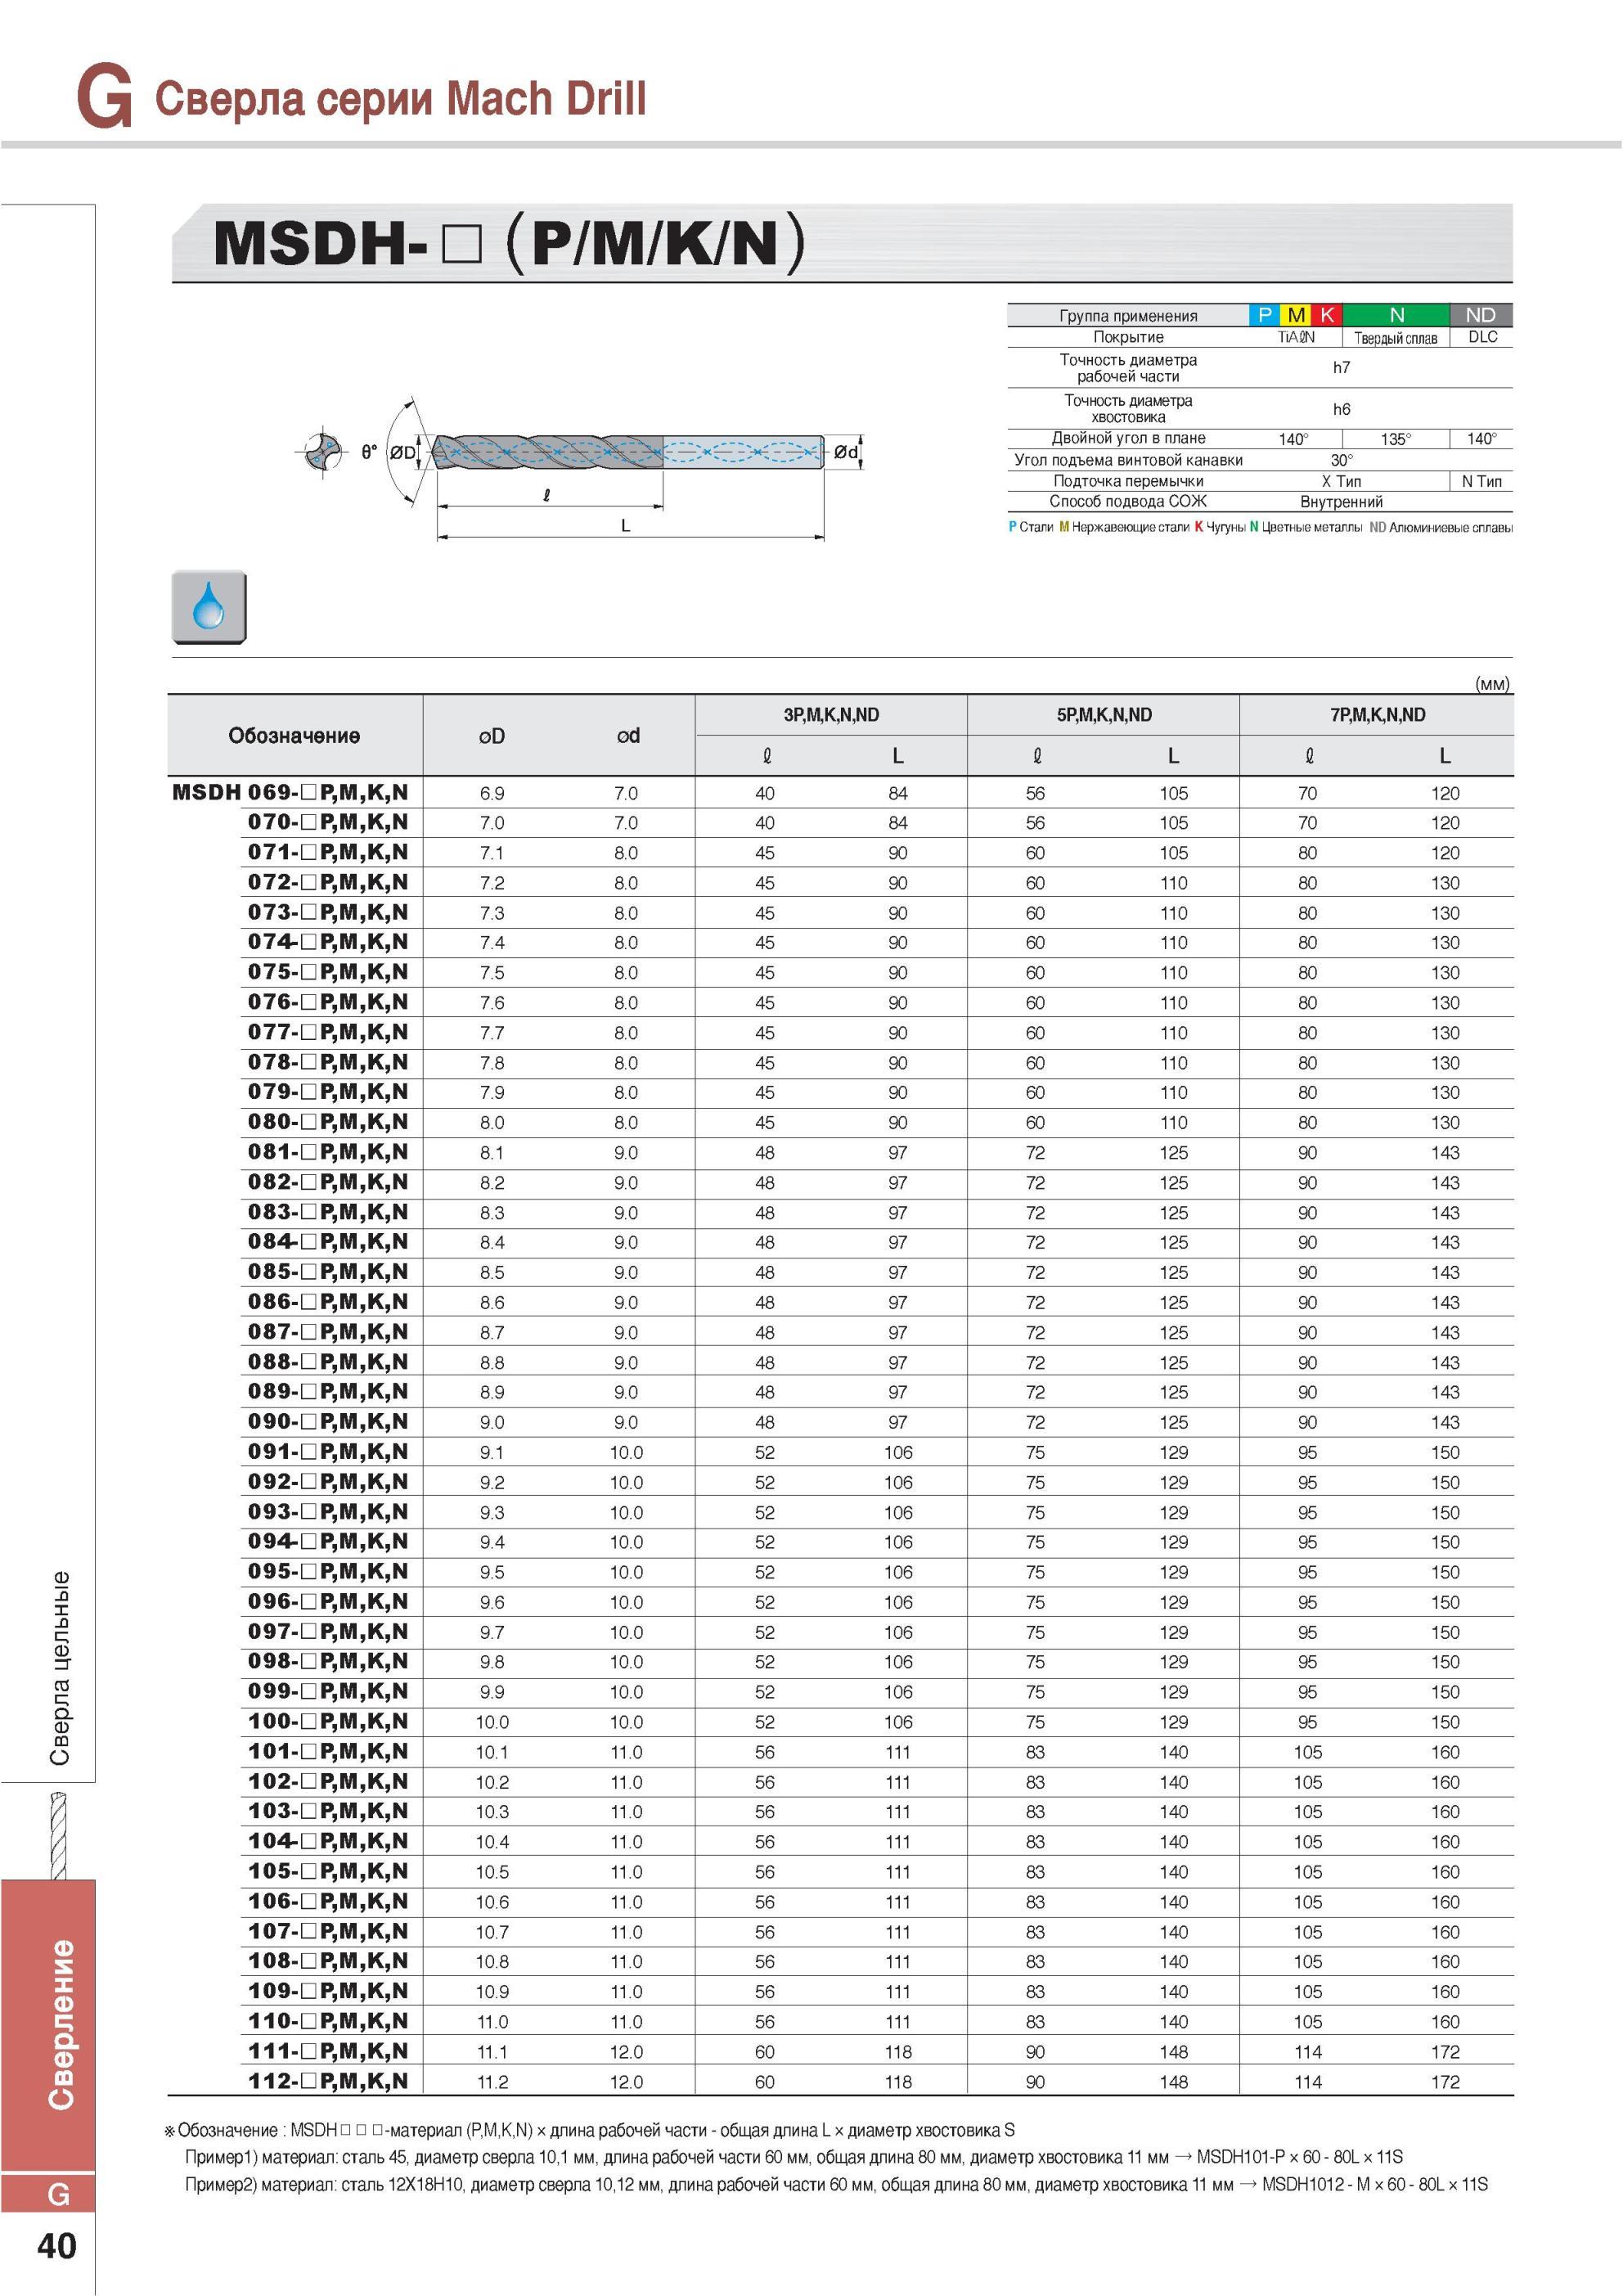This screenshot has width=1623, height=2296.
Task: Click the title 'Сверла серии Mach Drill'
Action: [400, 99]
